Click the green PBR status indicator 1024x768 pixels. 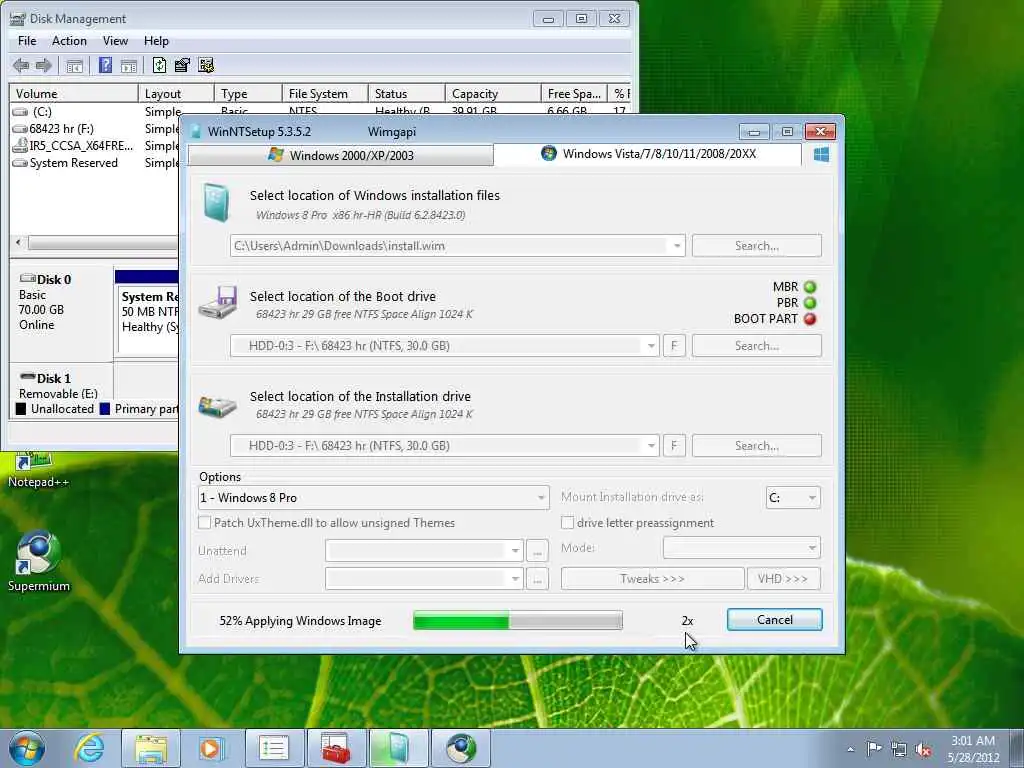click(x=810, y=303)
